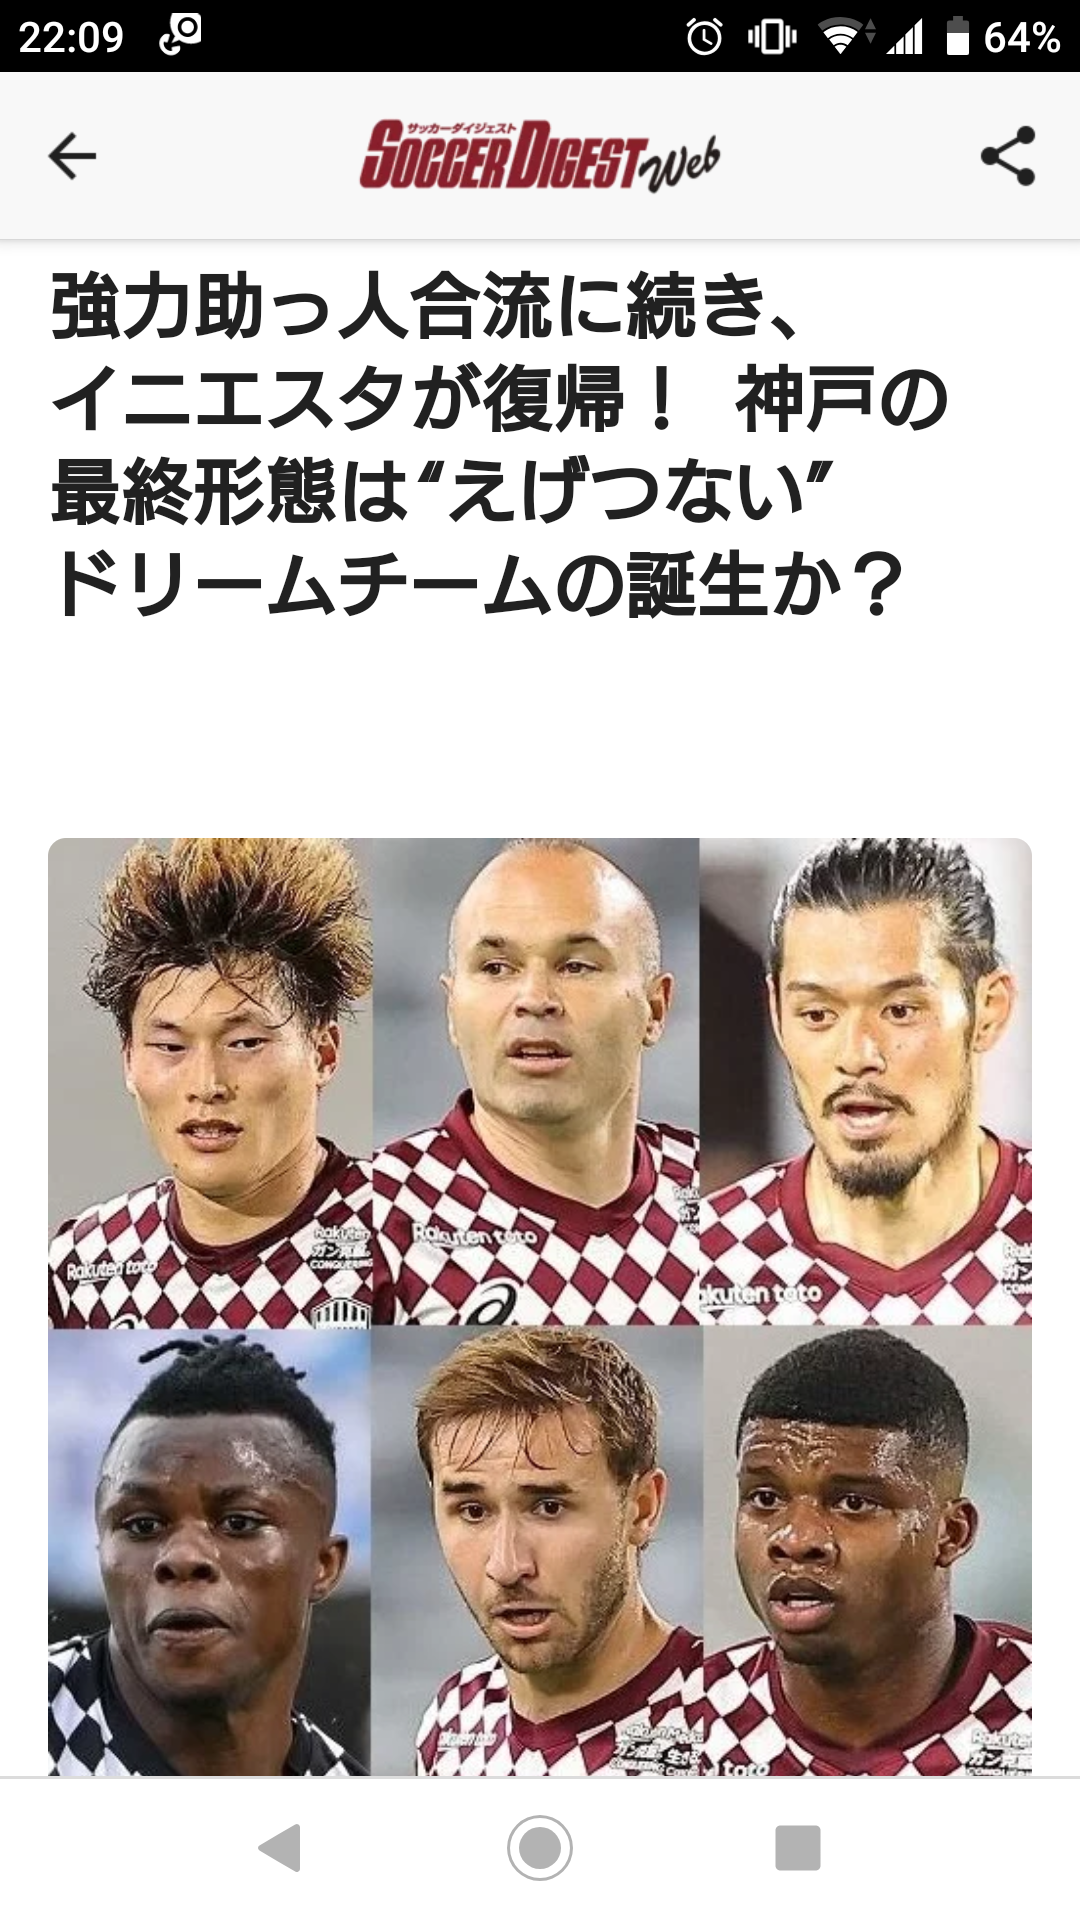
Task: Tap the player in black-white kit photo
Action: click(209, 1552)
